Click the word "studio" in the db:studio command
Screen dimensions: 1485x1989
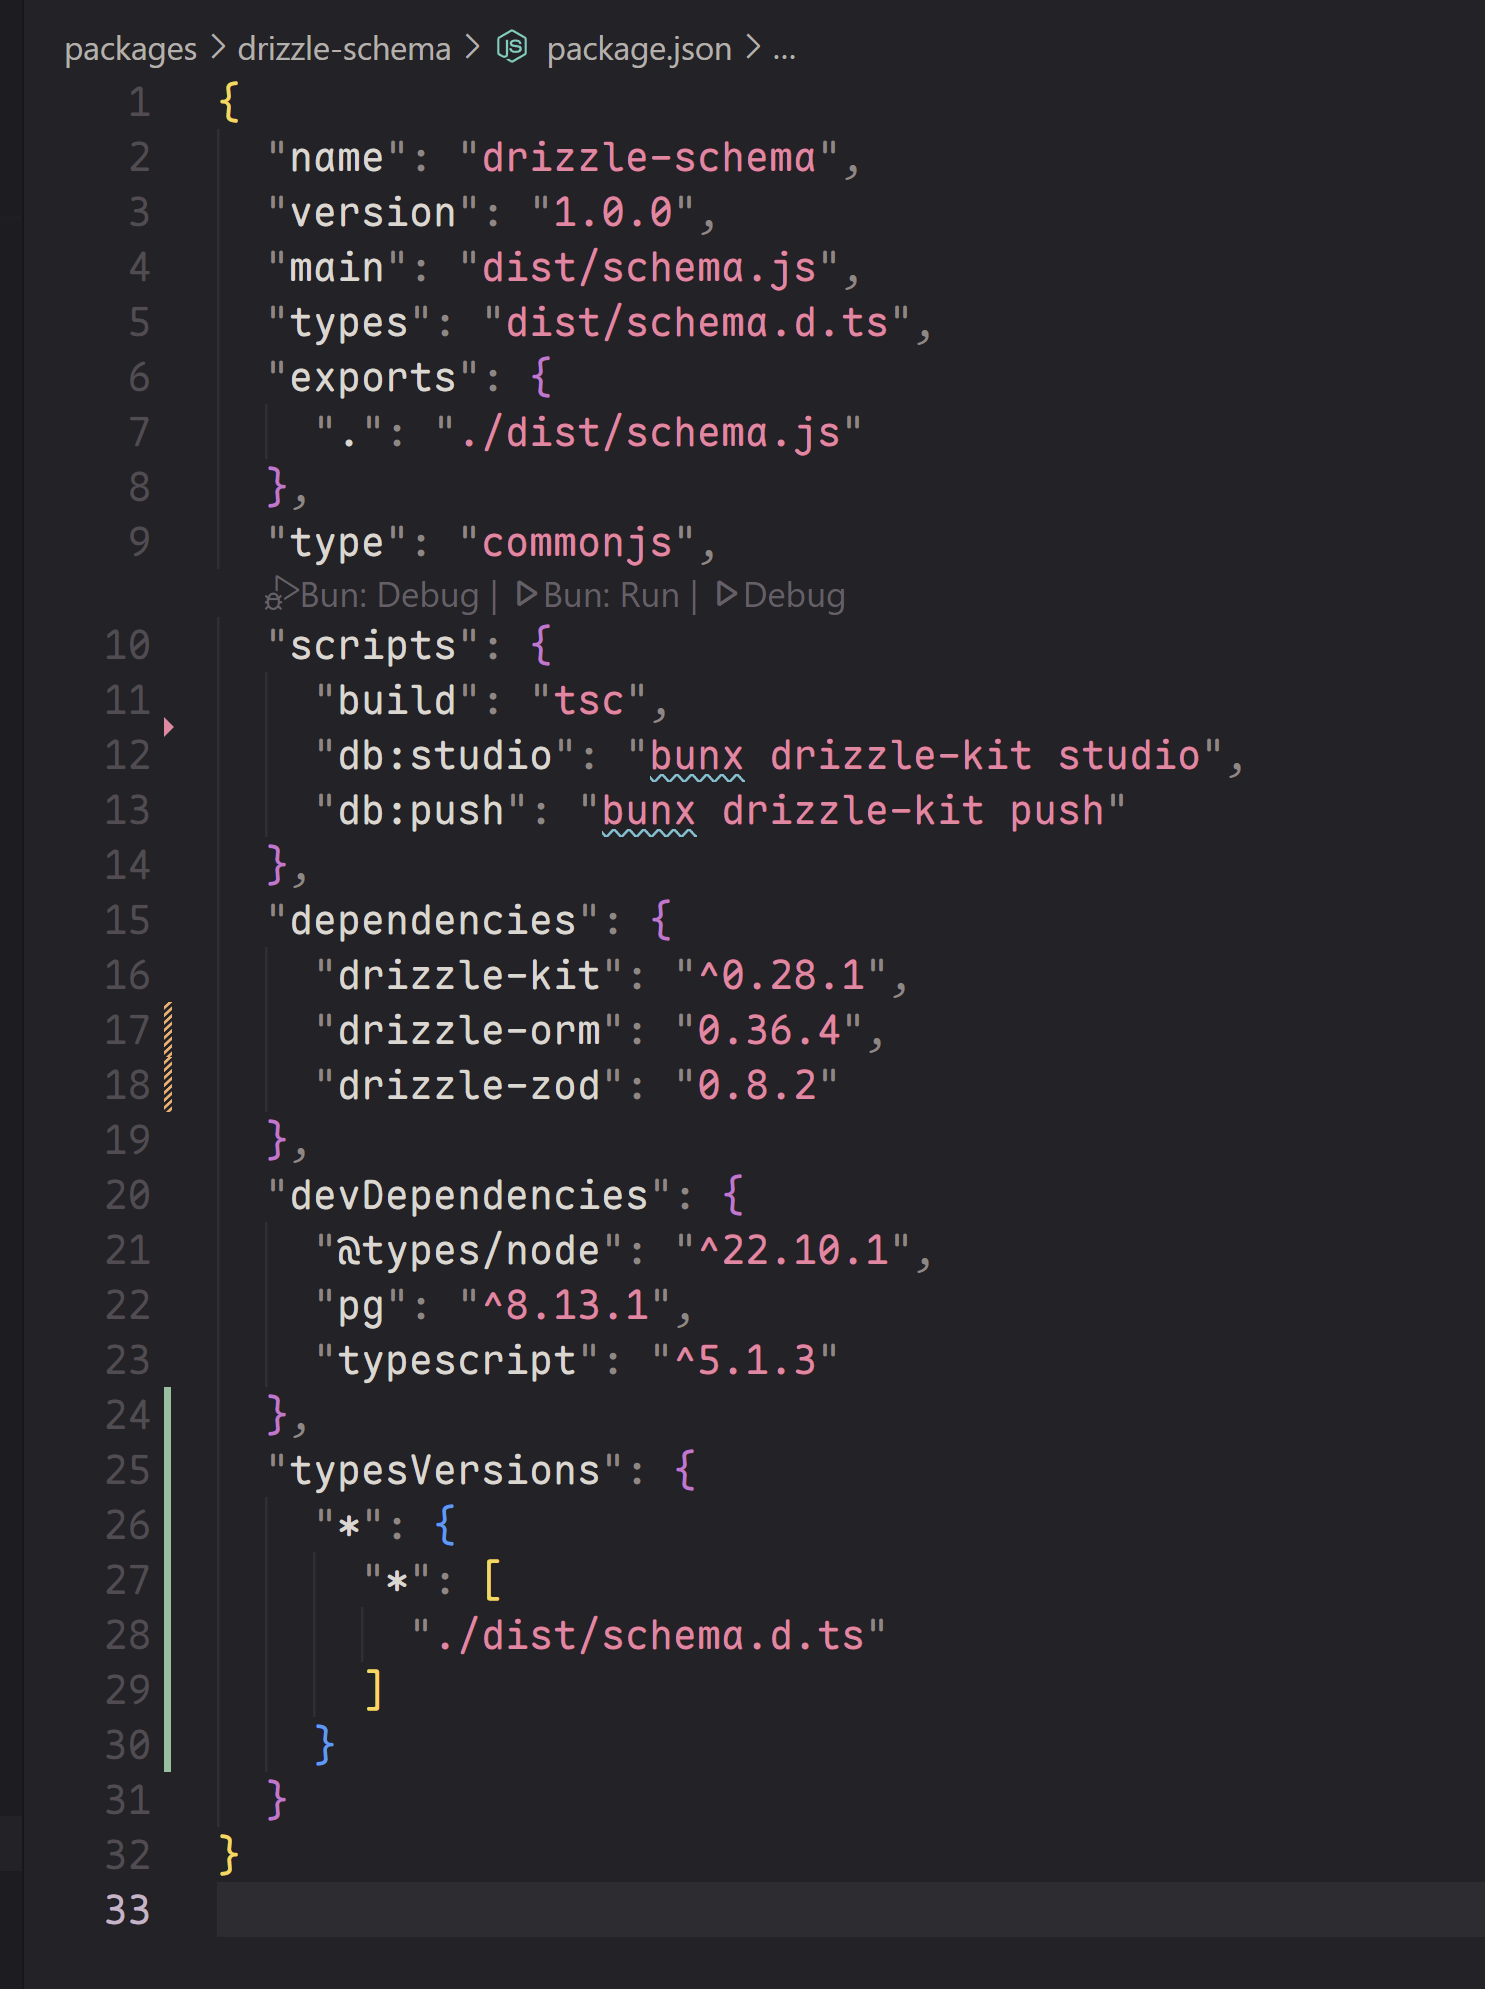[x=1129, y=756]
